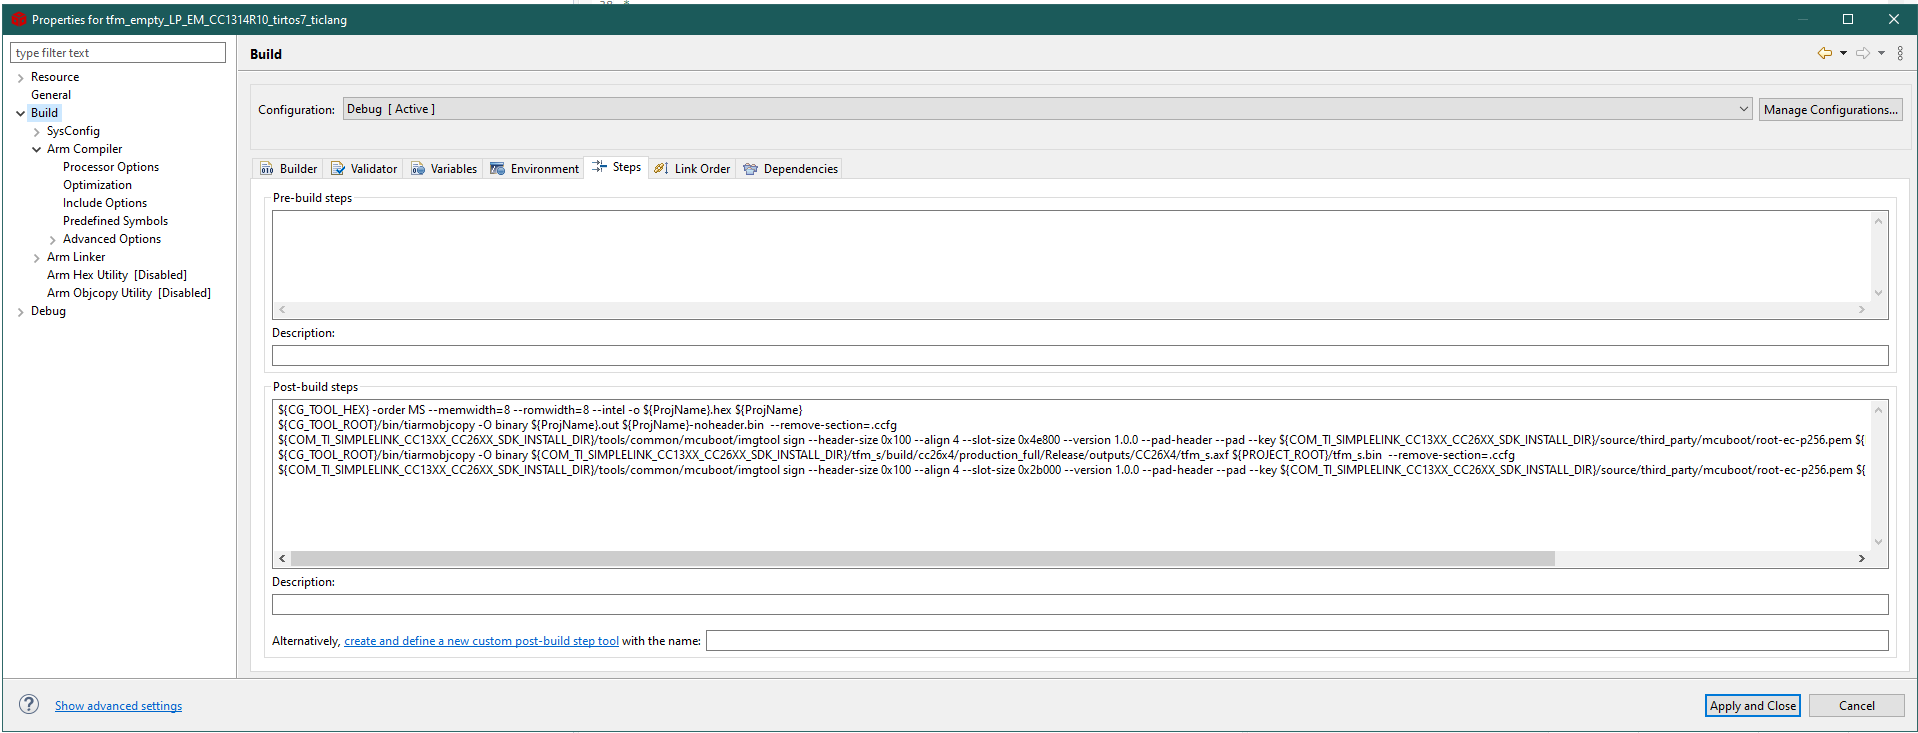Select Processor Options in the tree
1918x733 pixels.
click(x=111, y=167)
